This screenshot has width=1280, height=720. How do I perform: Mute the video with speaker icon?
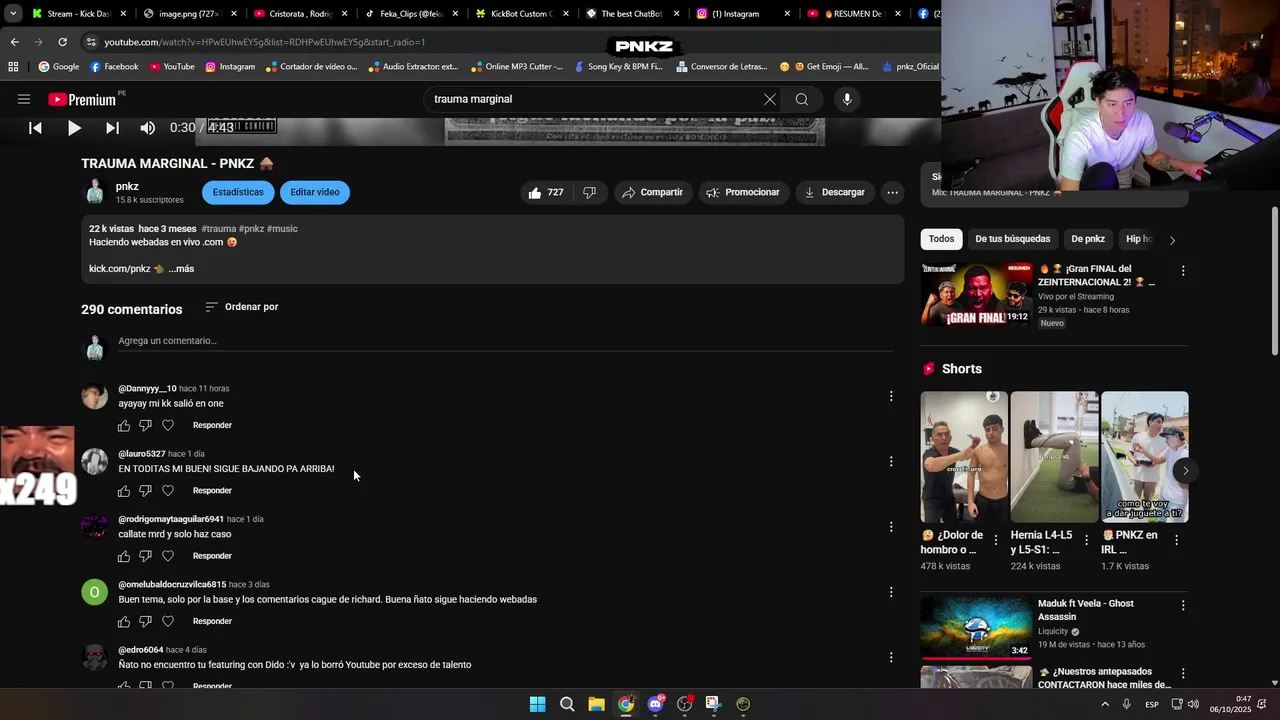point(148,128)
